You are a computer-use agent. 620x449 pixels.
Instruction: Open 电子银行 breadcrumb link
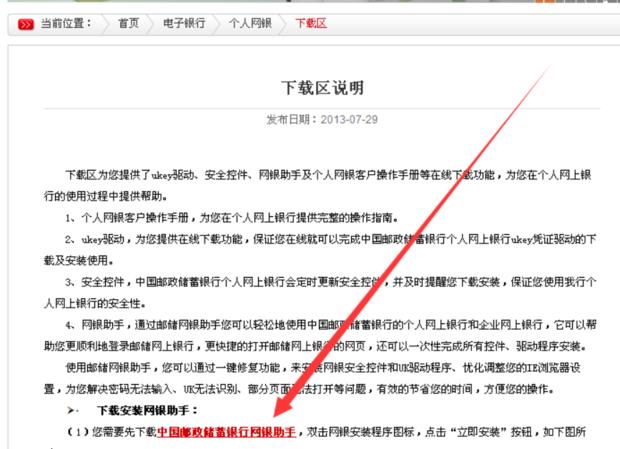(184, 23)
